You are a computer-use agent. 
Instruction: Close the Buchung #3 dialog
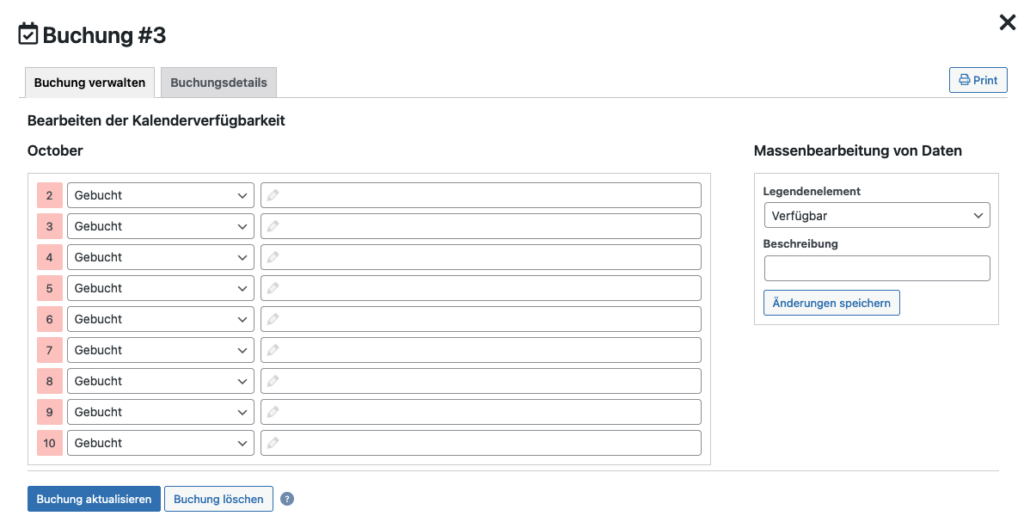pyautogui.click(x=1007, y=23)
